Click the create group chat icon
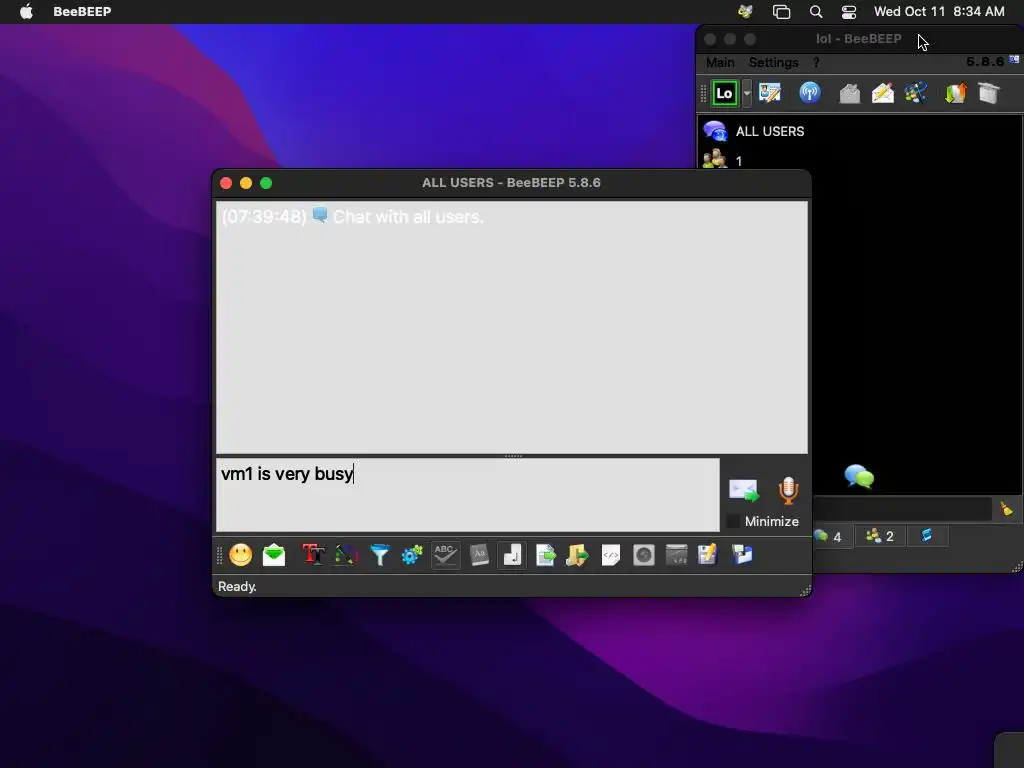Image resolution: width=1024 pixels, height=768 pixels. pos(916,93)
